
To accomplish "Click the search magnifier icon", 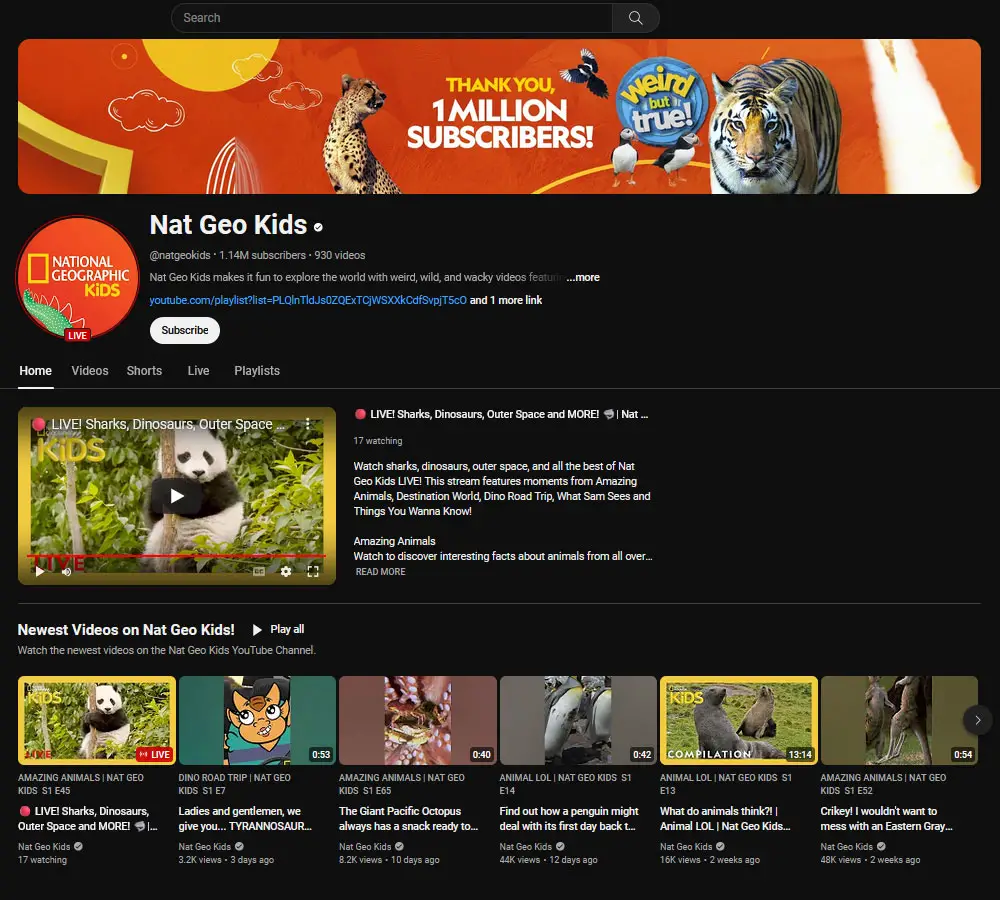I will point(636,17).
